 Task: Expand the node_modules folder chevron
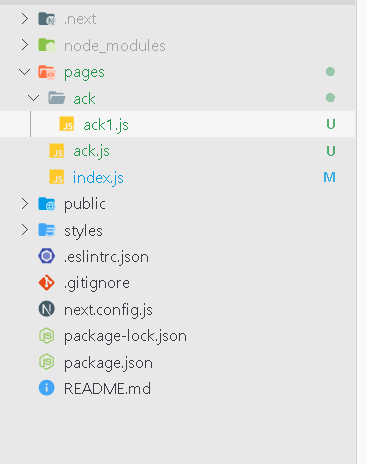[25, 45]
